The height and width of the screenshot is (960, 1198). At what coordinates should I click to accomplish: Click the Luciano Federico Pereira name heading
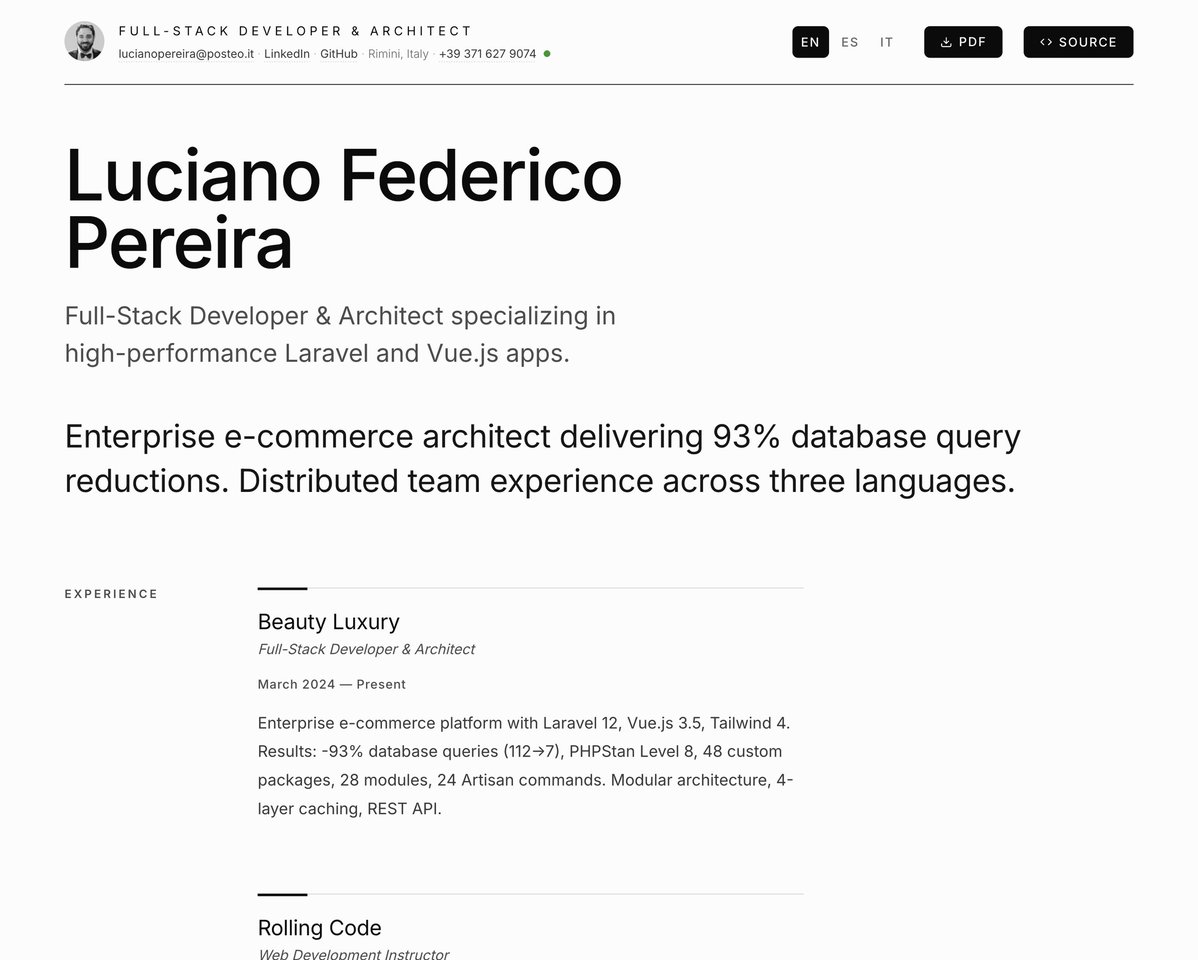click(x=343, y=209)
